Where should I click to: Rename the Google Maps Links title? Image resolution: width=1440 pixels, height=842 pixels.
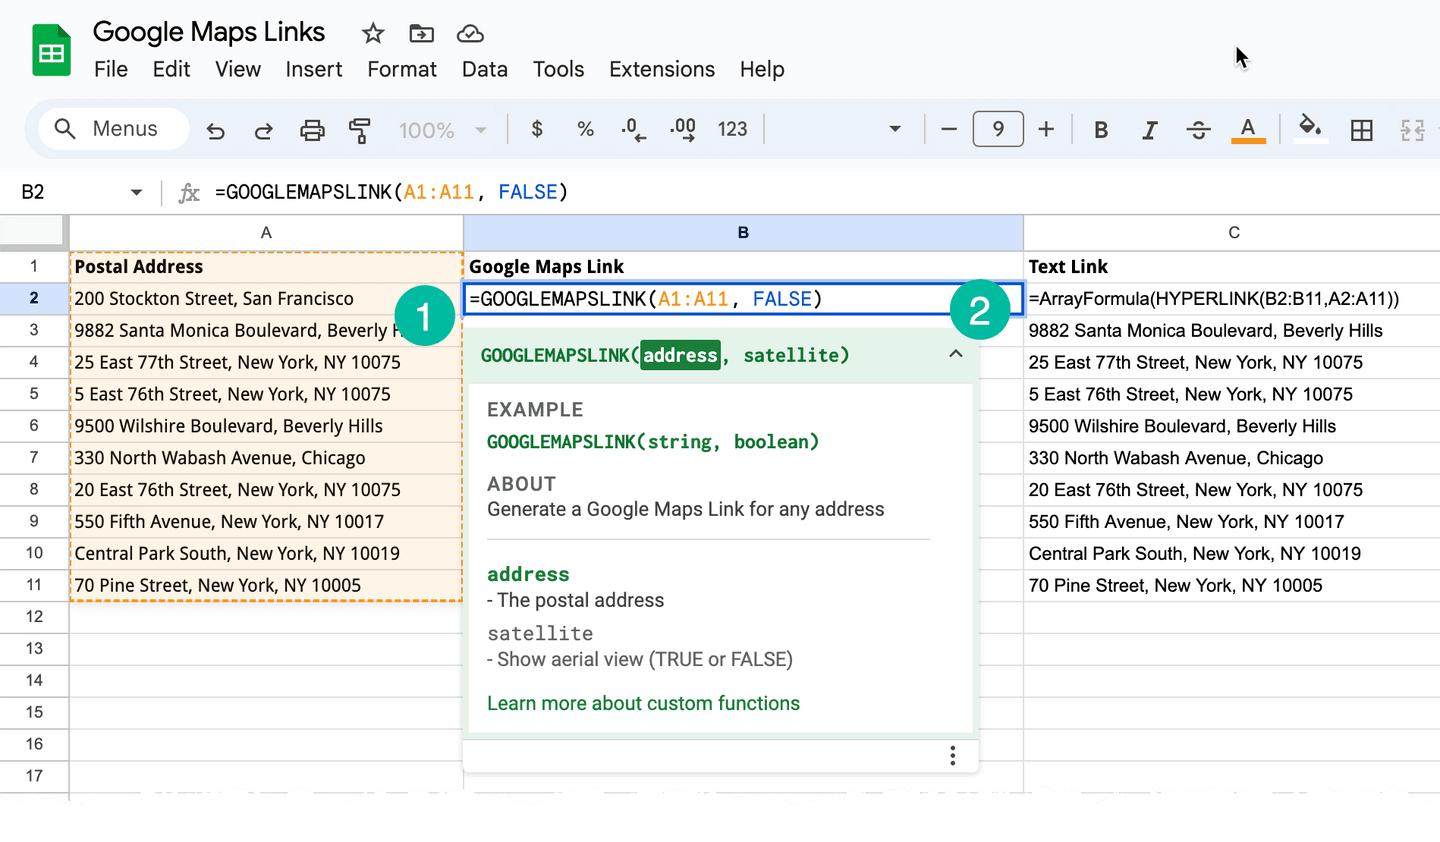[209, 32]
